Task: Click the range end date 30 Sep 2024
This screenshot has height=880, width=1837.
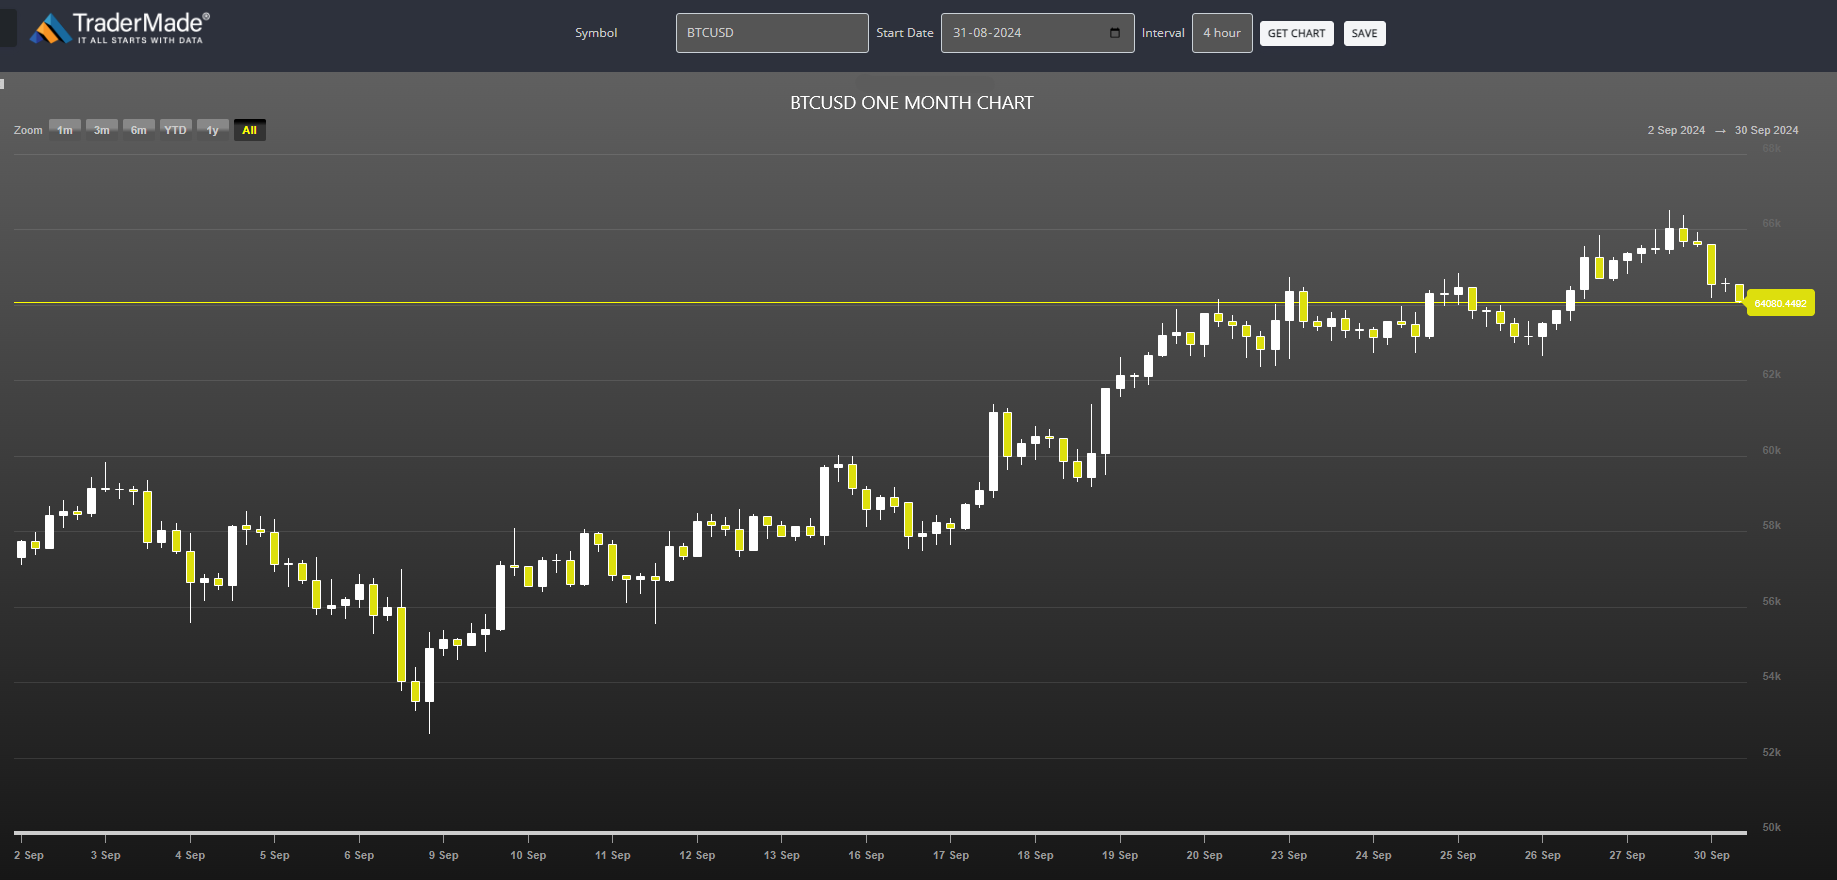Action: pos(1766,130)
